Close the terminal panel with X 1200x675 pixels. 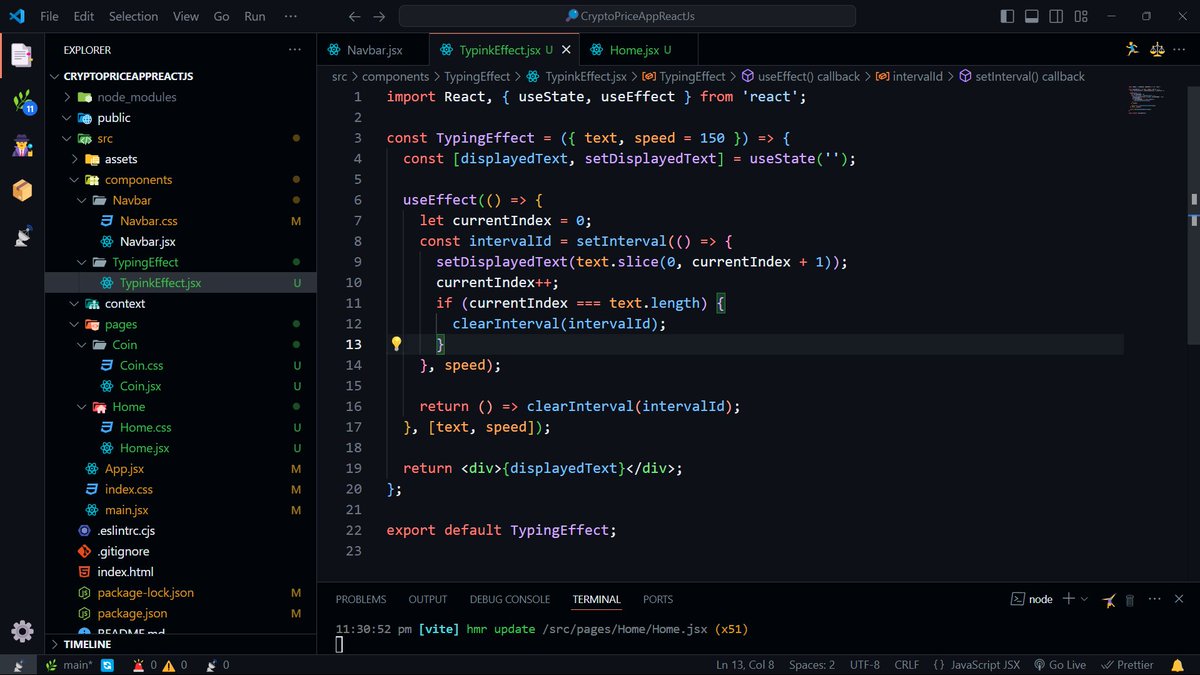coord(1180,599)
